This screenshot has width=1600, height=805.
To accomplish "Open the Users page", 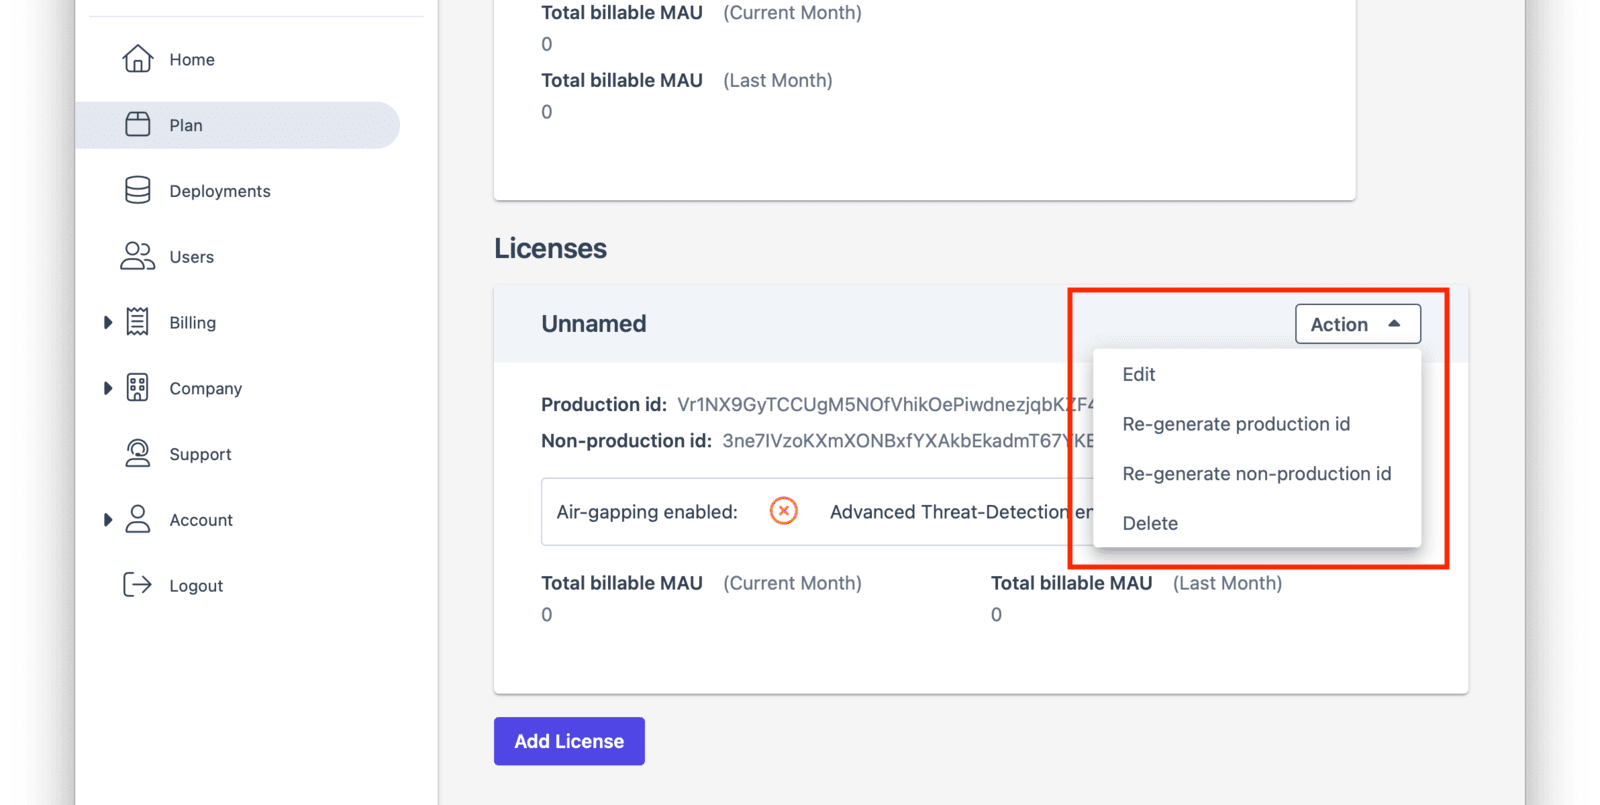I will point(192,257).
